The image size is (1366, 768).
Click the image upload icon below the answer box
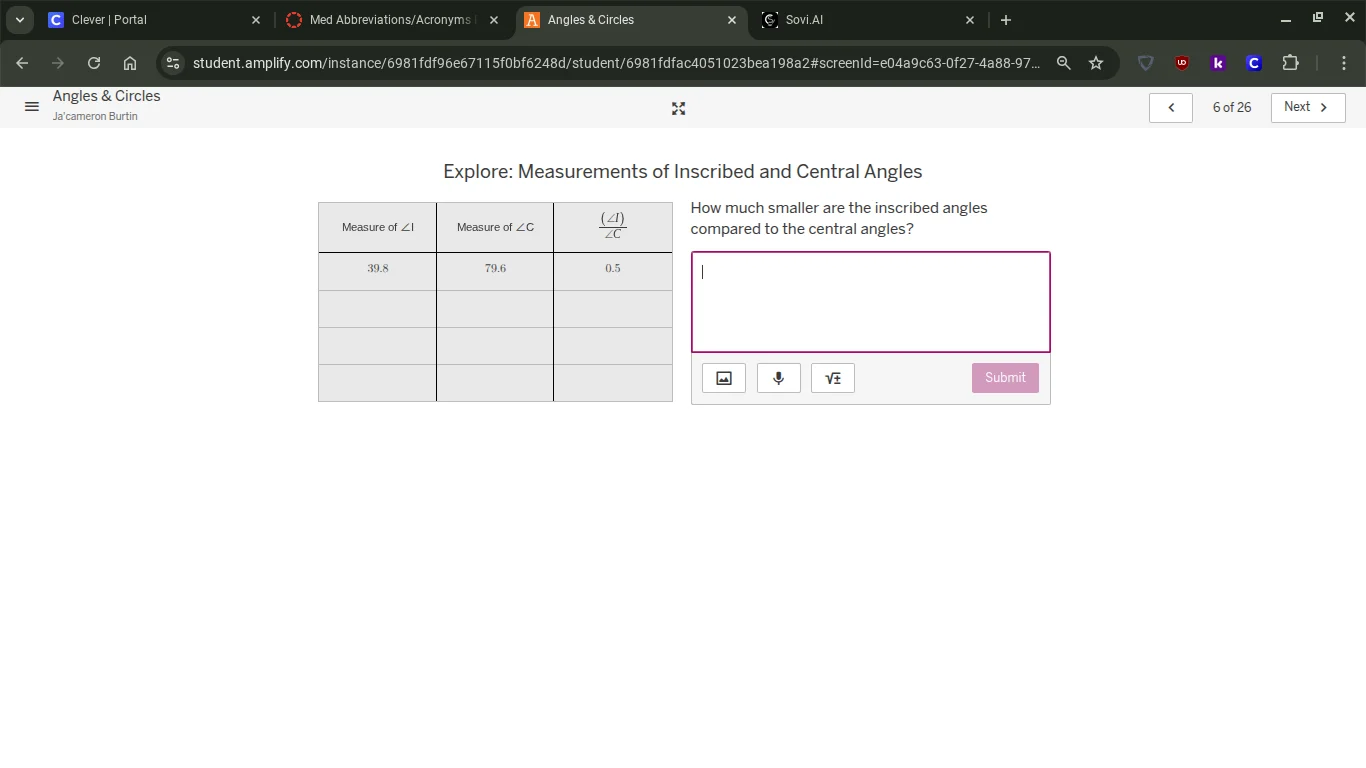(723, 377)
